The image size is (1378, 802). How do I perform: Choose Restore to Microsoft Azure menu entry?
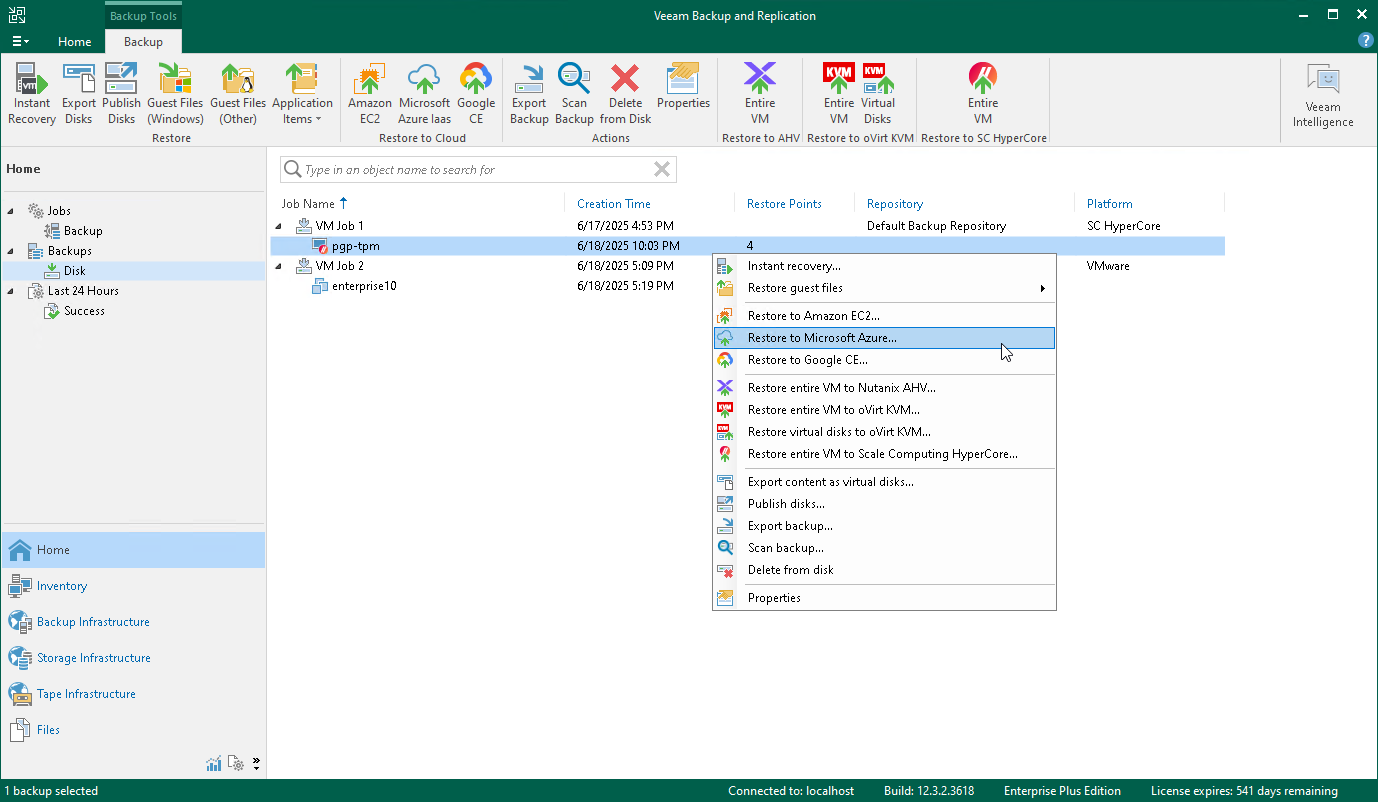tap(884, 338)
